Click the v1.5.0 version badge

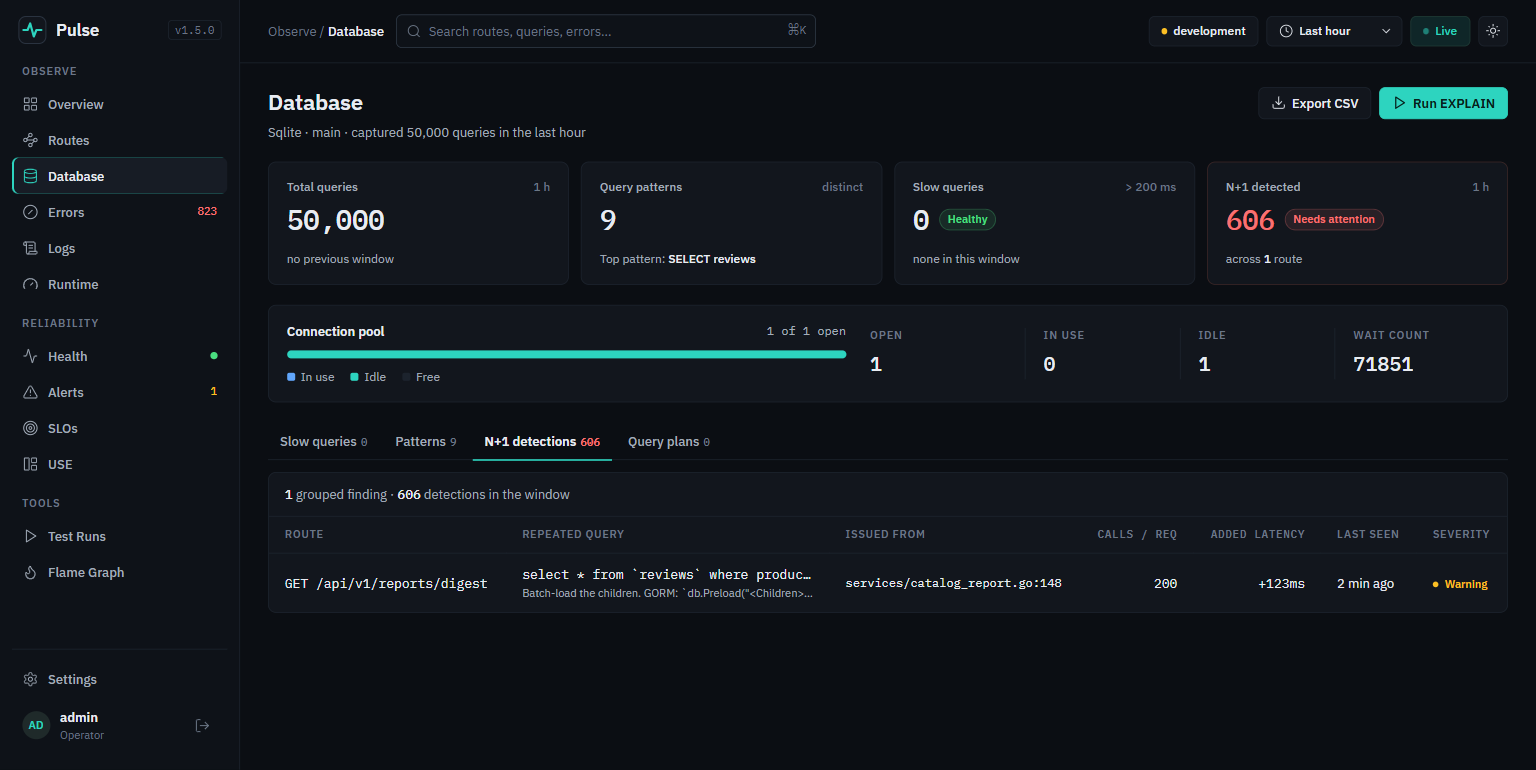tap(195, 30)
